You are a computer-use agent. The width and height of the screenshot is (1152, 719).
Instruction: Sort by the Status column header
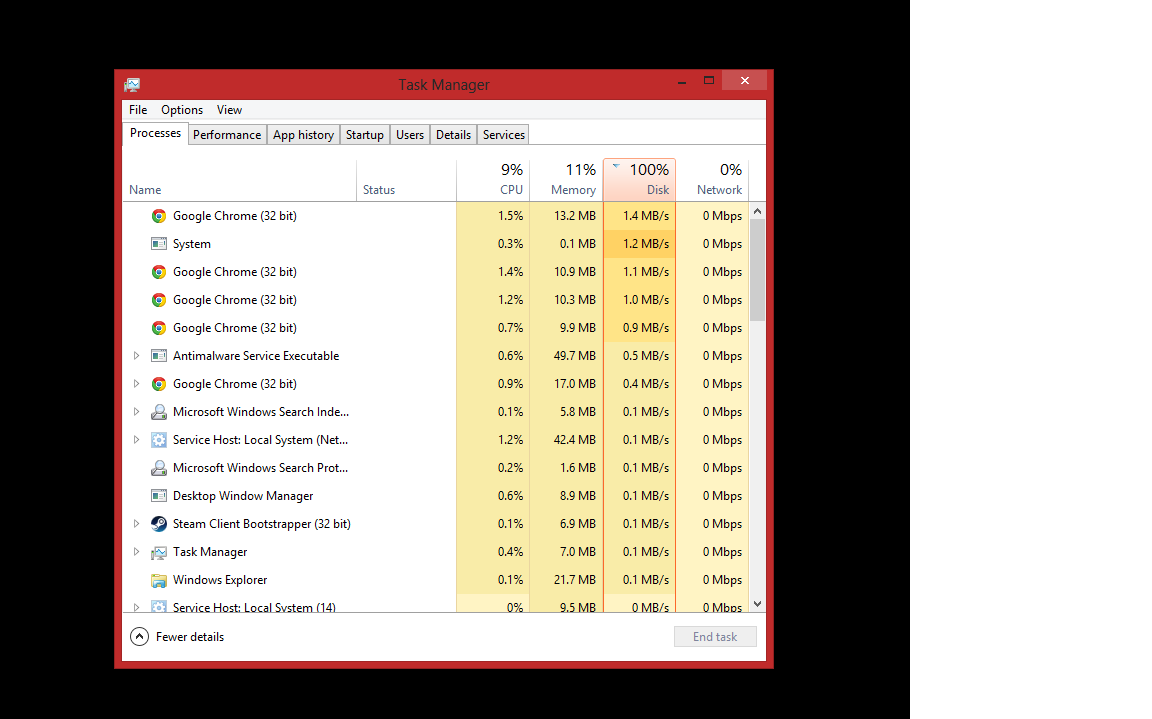406,181
